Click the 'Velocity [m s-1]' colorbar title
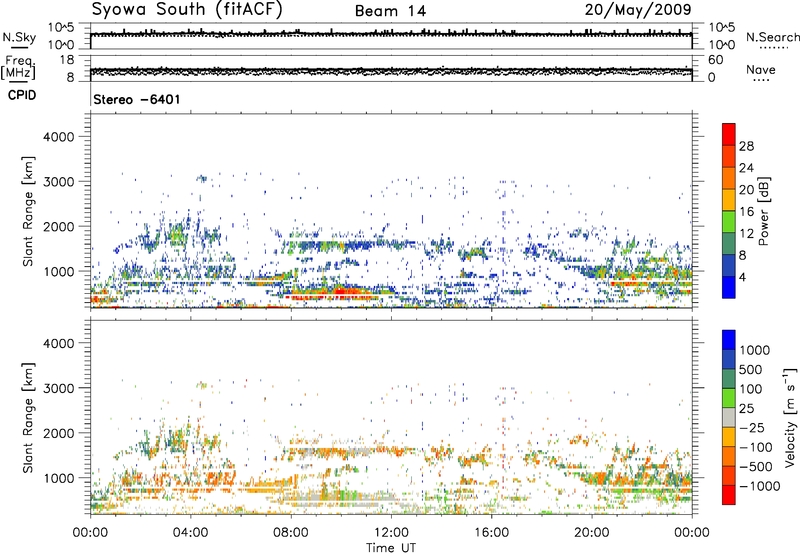The width and height of the screenshot is (800, 554). point(790,417)
